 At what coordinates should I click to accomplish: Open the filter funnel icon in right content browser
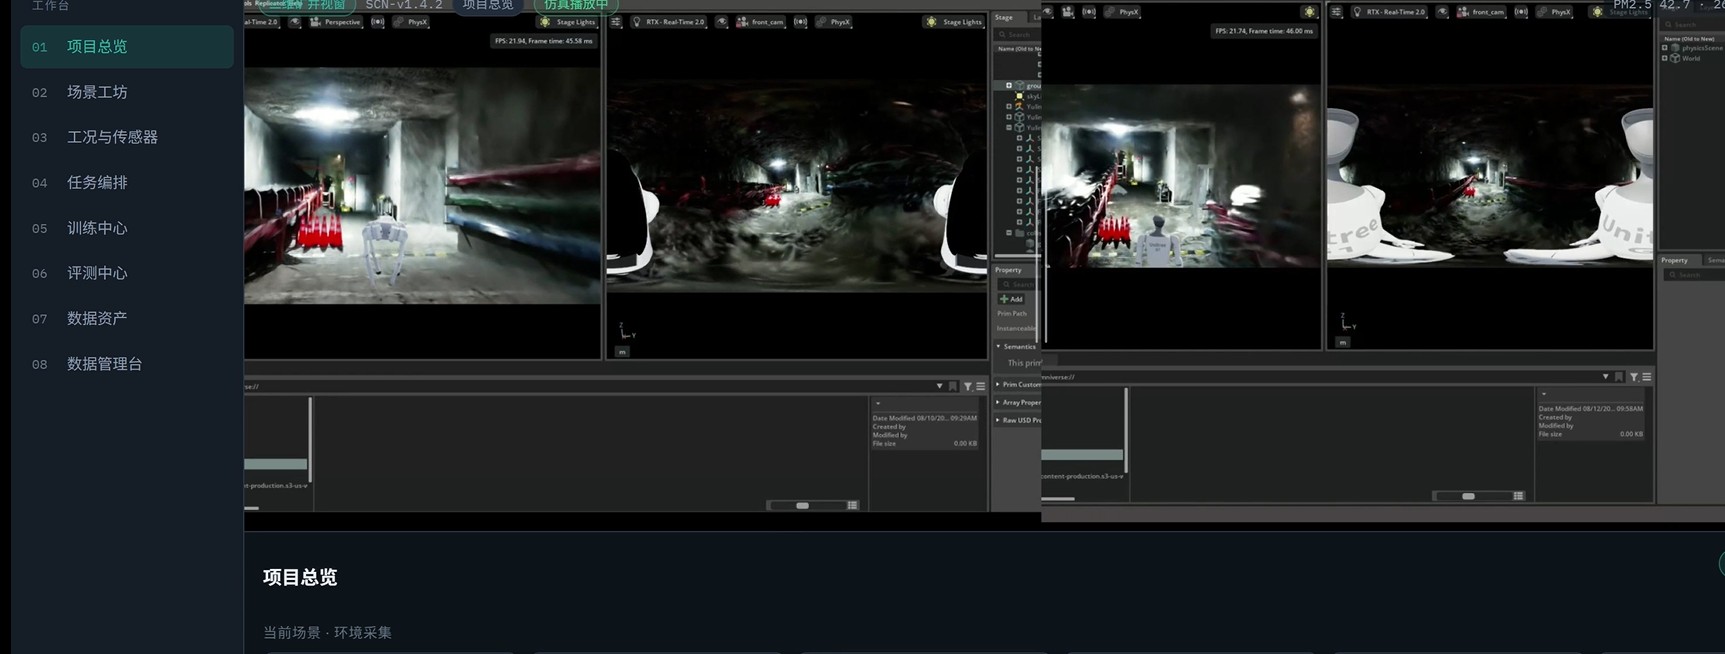[1633, 377]
